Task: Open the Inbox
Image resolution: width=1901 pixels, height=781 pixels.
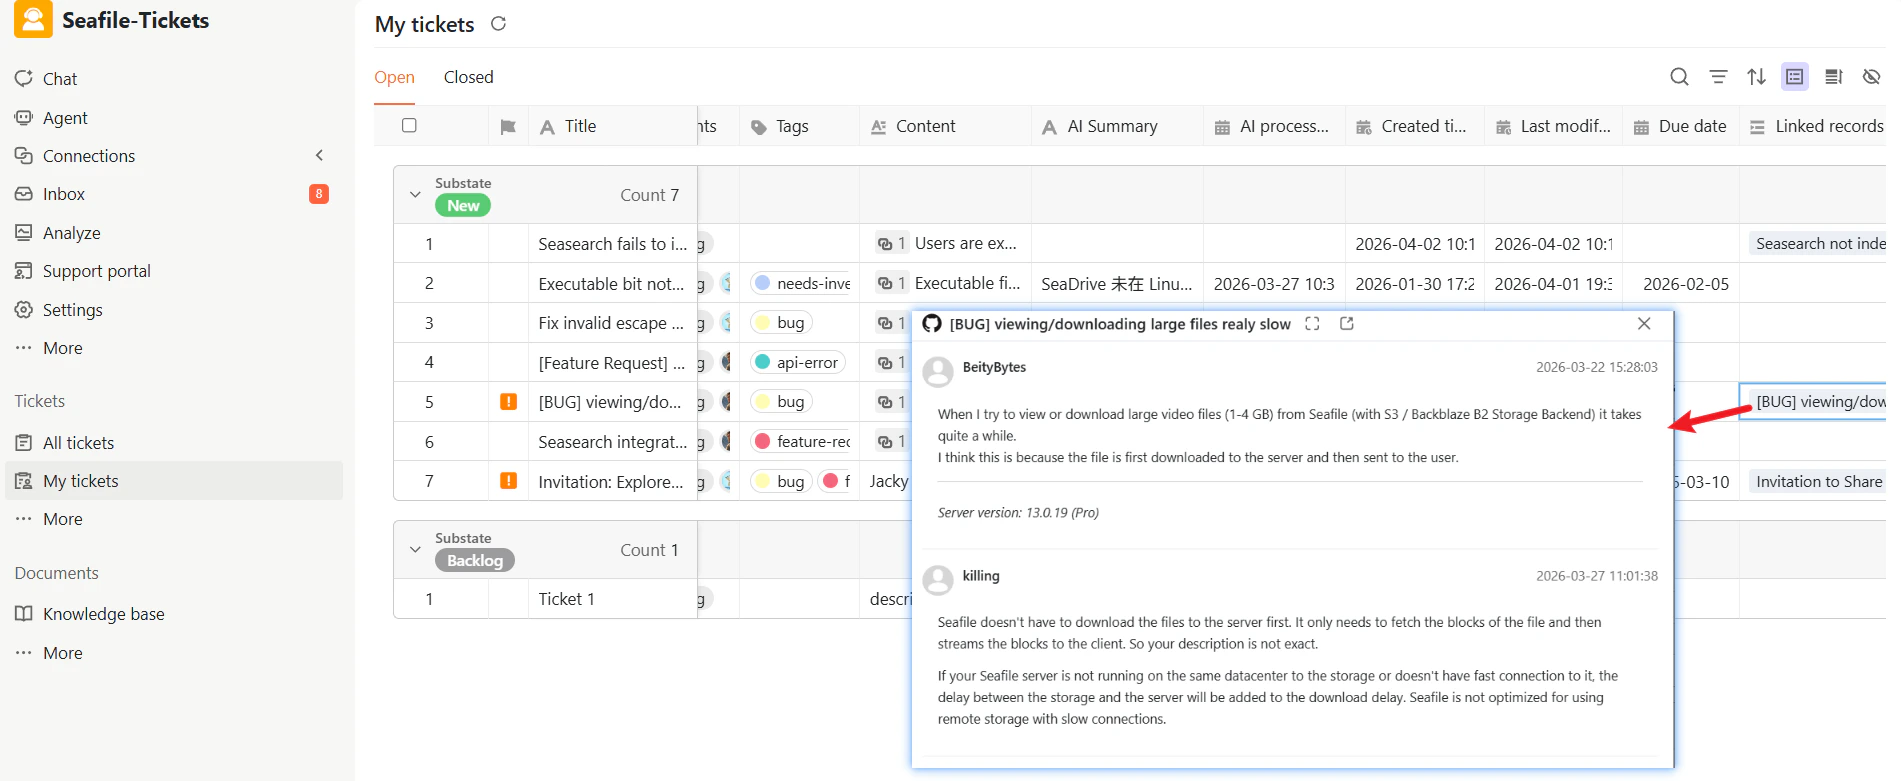Action: click(x=63, y=194)
